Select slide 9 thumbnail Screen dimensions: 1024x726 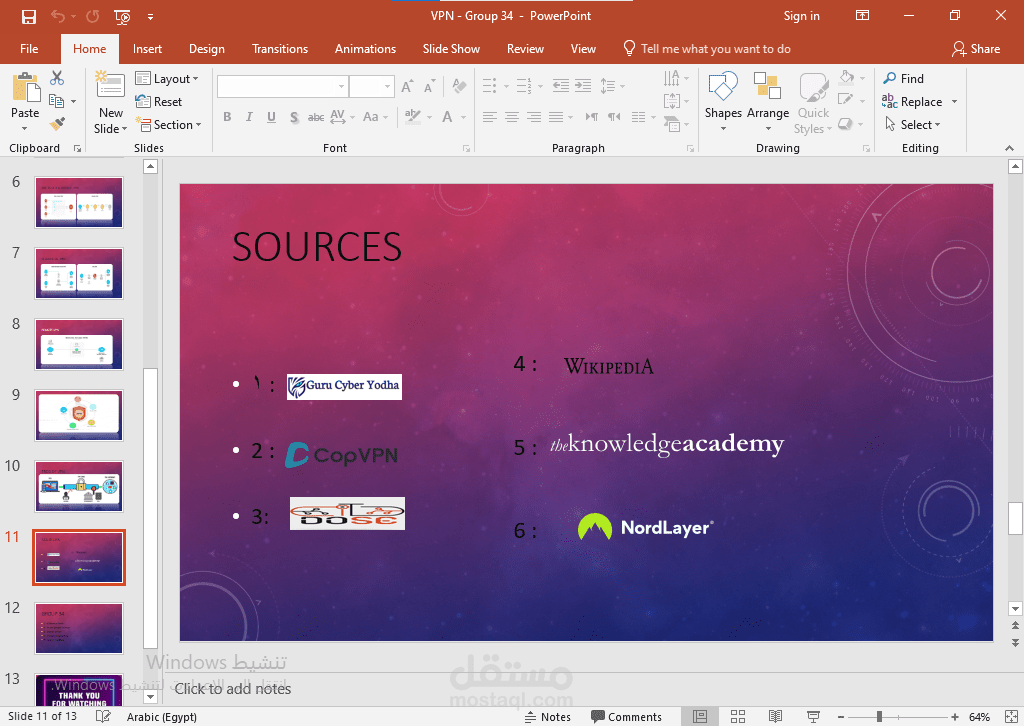79,415
